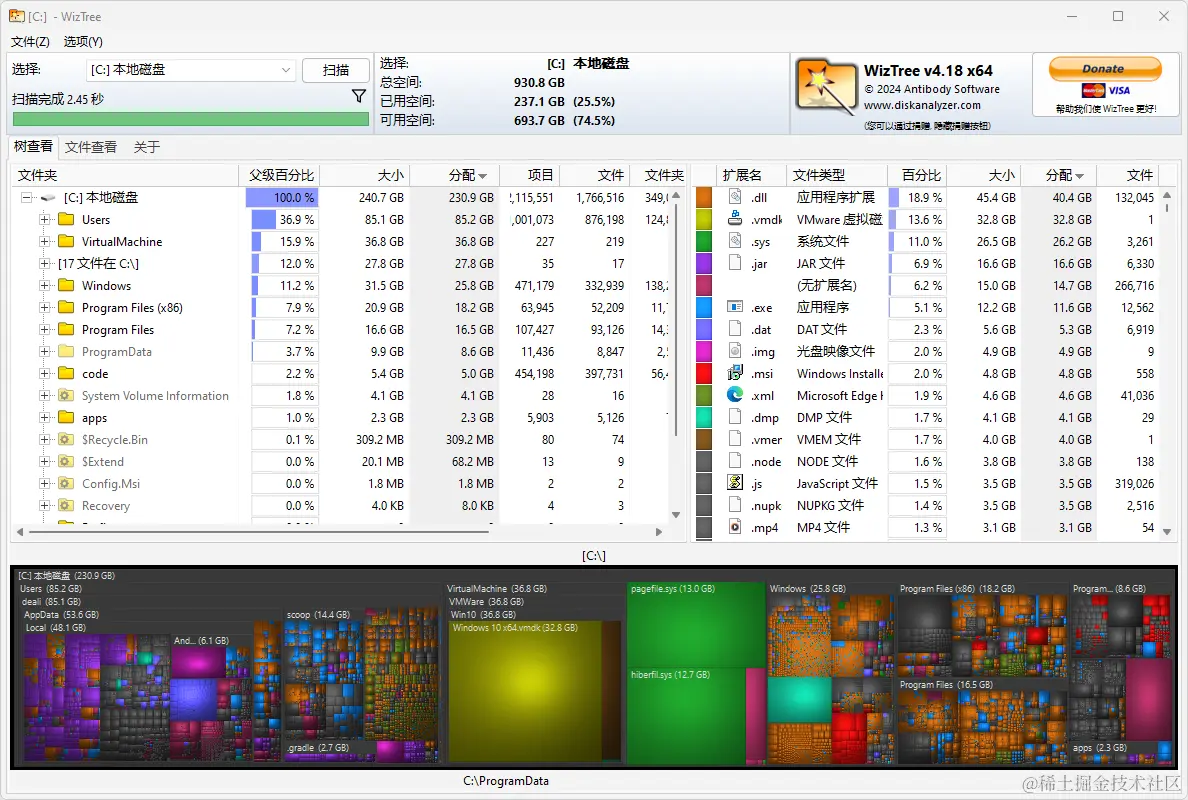Click the .mp4 video file icon
This screenshot has width=1188, height=800.
(735, 527)
